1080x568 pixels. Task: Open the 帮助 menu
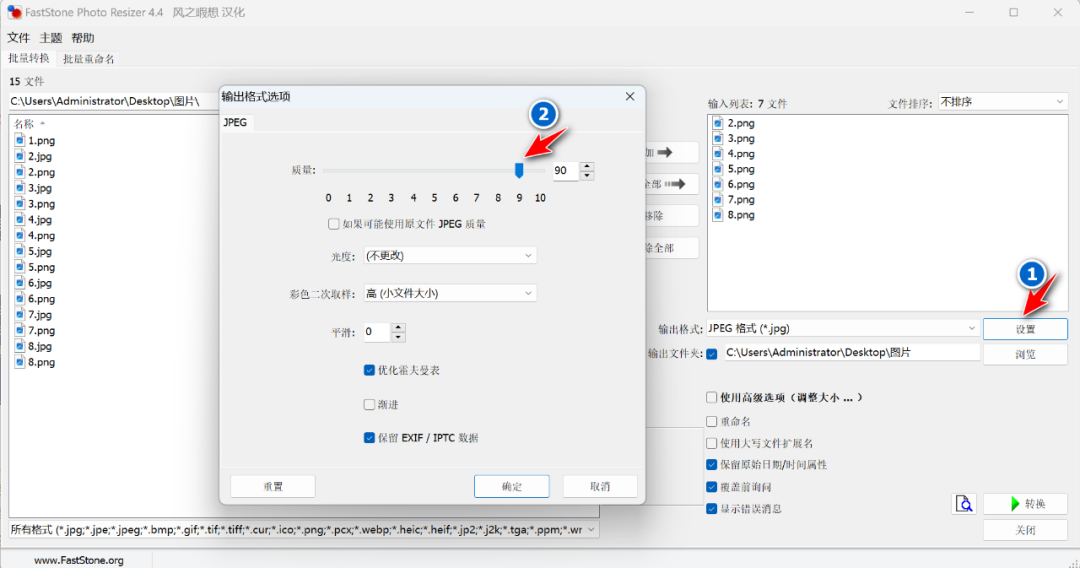pyautogui.click(x=83, y=38)
